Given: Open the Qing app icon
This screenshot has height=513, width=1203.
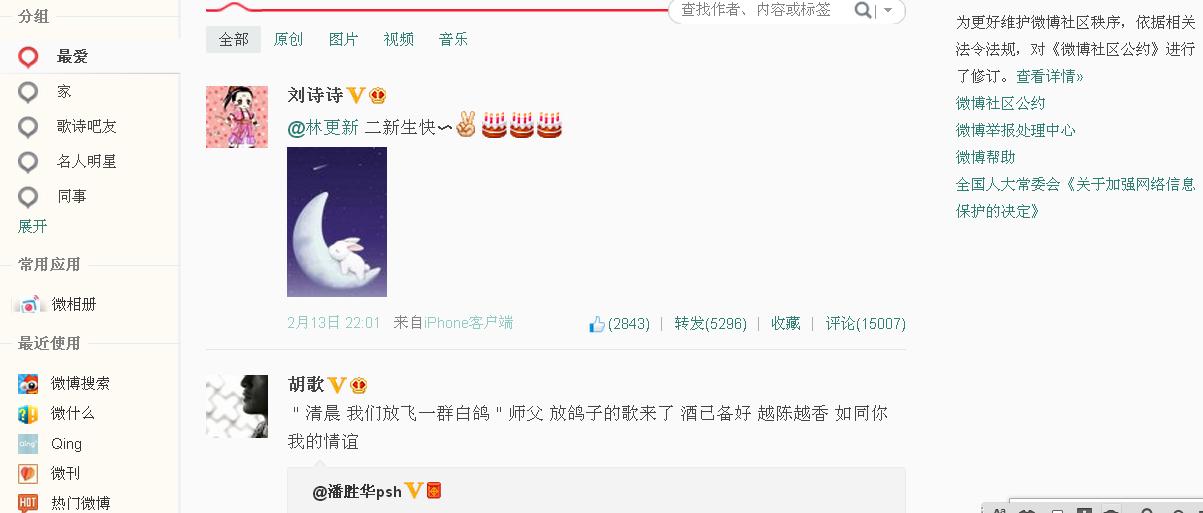Looking at the screenshot, I should 28,443.
